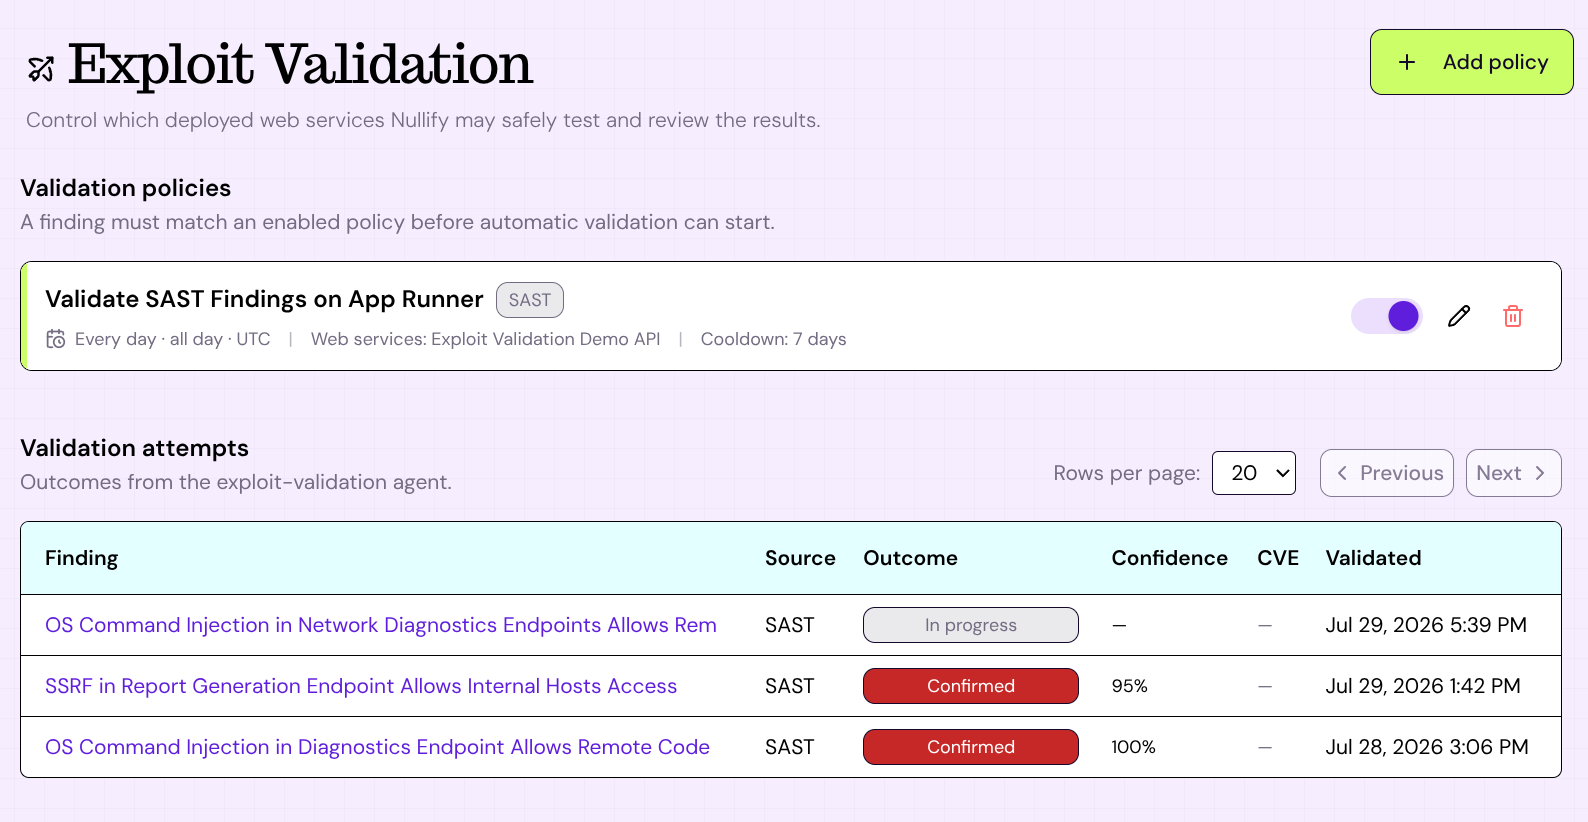Open OS Command Injection in Diagnostics Endpoint finding
Screen dimensions: 1588x822
377,747
